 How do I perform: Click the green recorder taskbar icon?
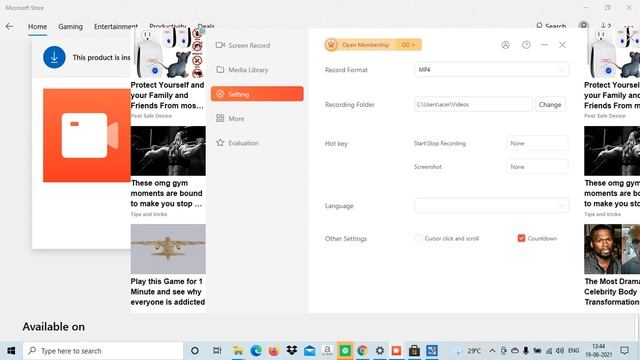[x=345, y=351]
